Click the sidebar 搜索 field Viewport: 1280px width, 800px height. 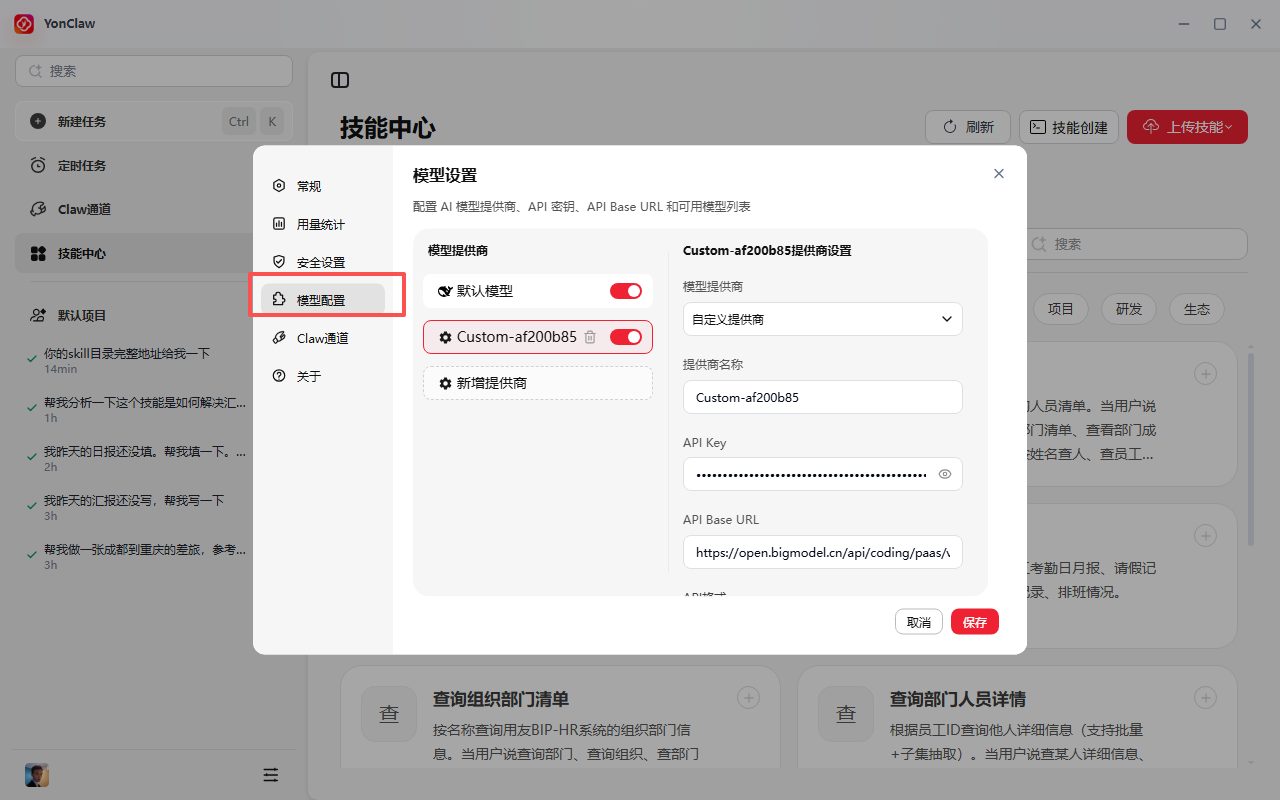pos(154,71)
